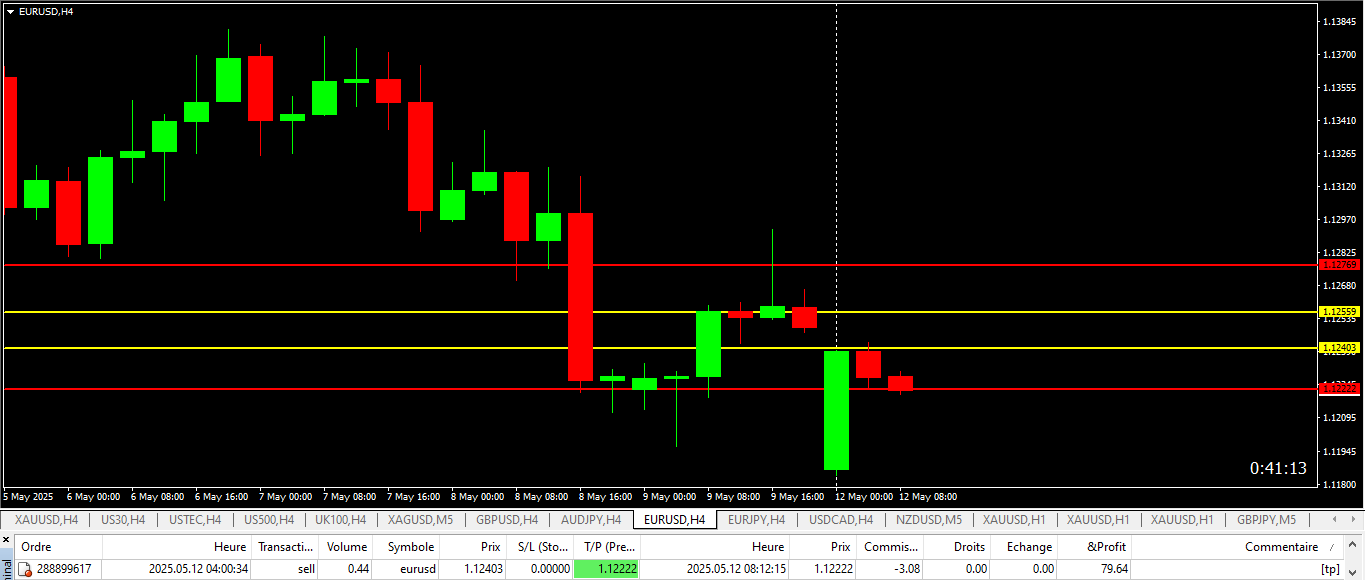Open the GBPJPY,M5 chart tab
1365x580 pixels.
click(x=1266, y=520)
